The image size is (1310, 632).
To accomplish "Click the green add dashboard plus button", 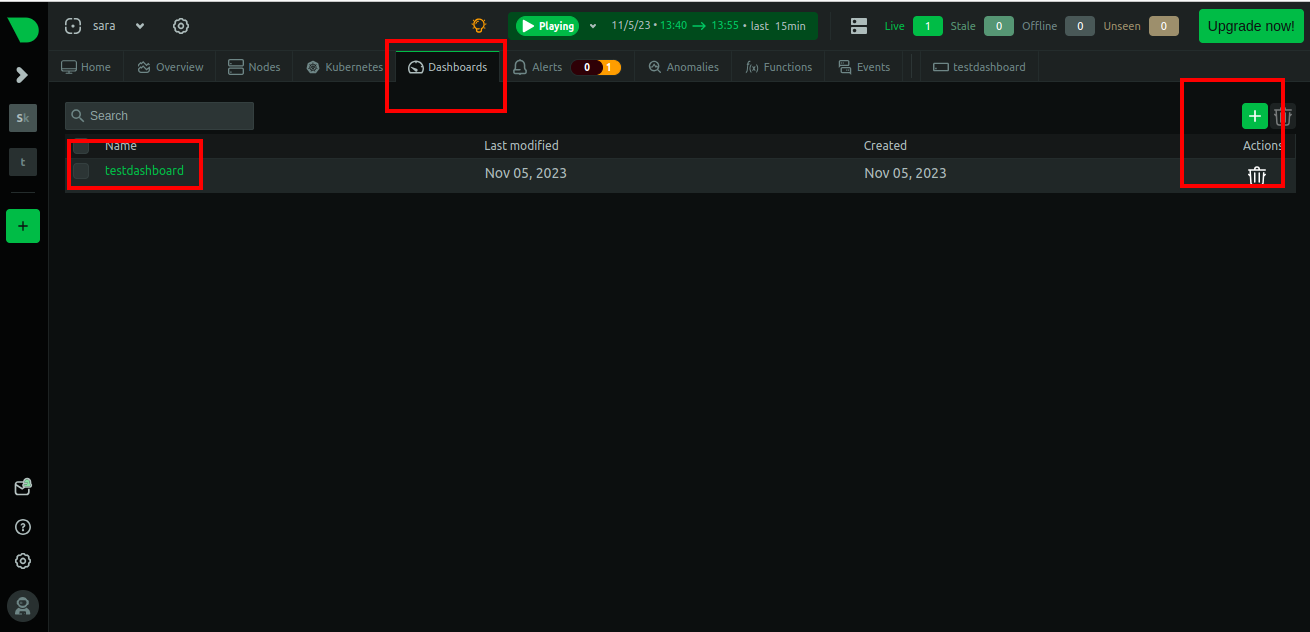I will [1255, 116].
